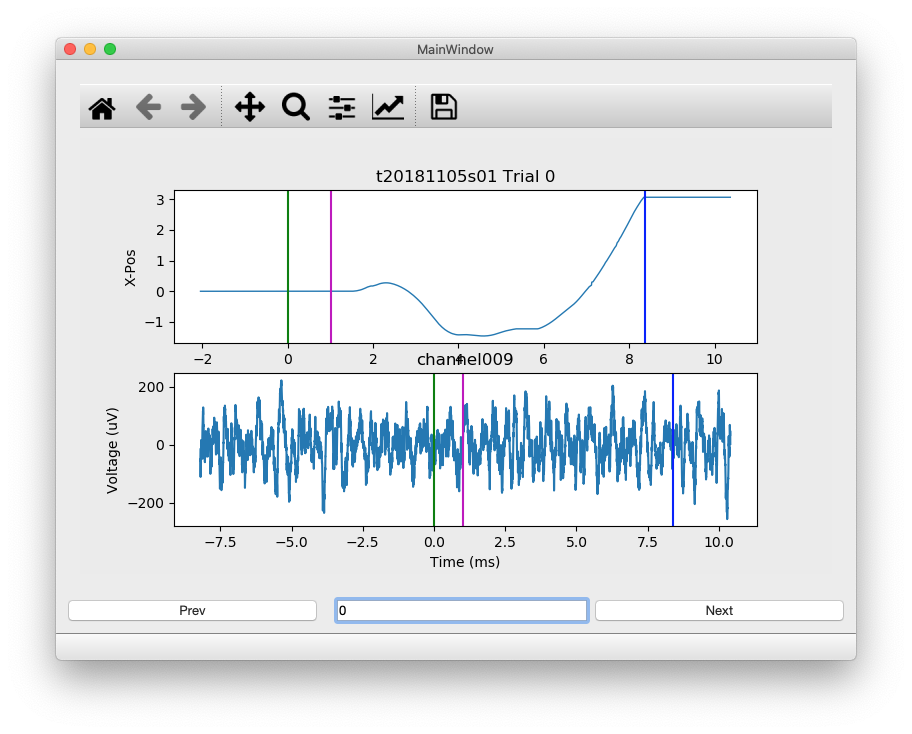Go forward to next view arrow
This screenshot has height=734, width=912.
(193, 108)
